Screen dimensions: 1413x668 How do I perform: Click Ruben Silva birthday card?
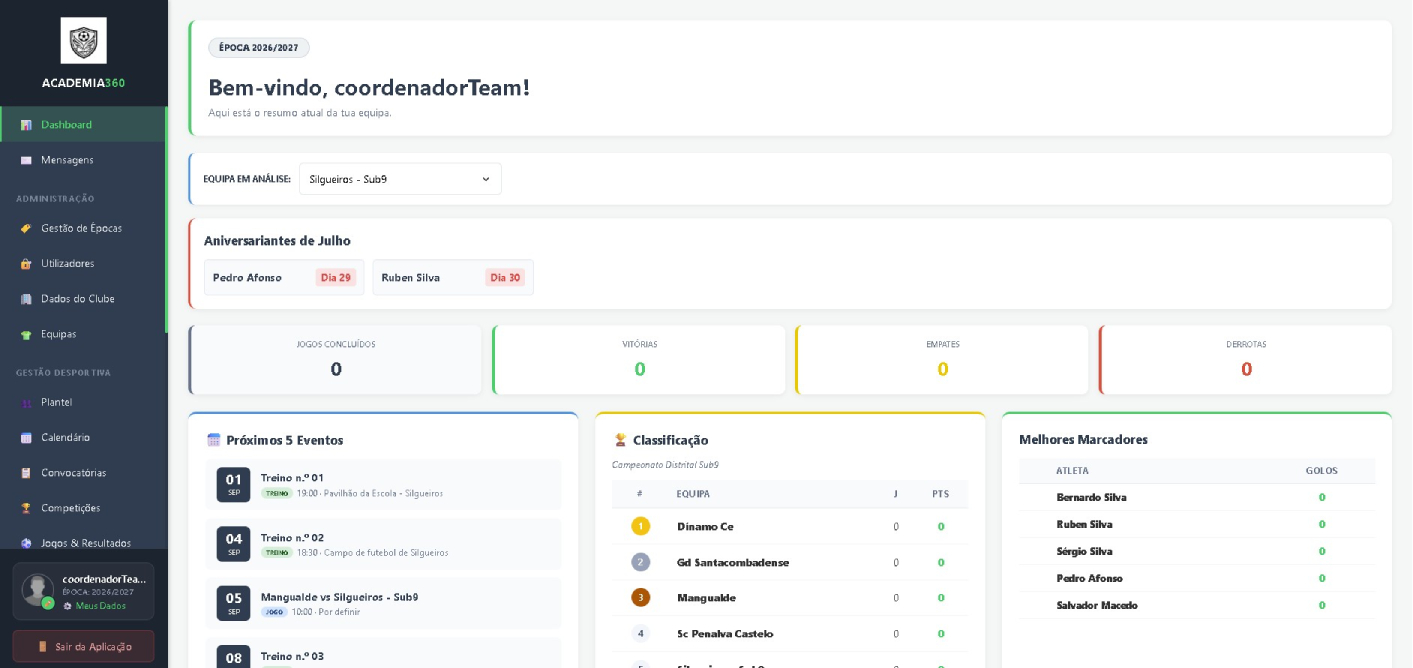click(453, 277)
